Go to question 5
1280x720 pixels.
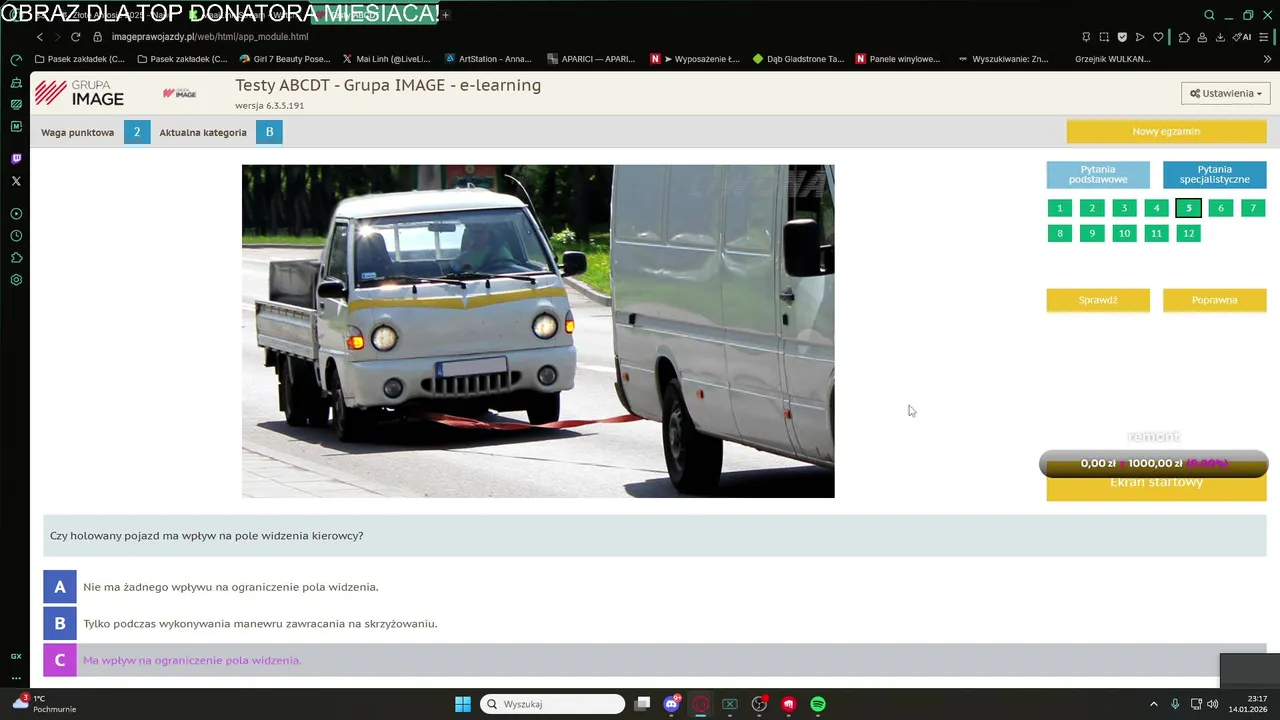(x=1188, y=208)
